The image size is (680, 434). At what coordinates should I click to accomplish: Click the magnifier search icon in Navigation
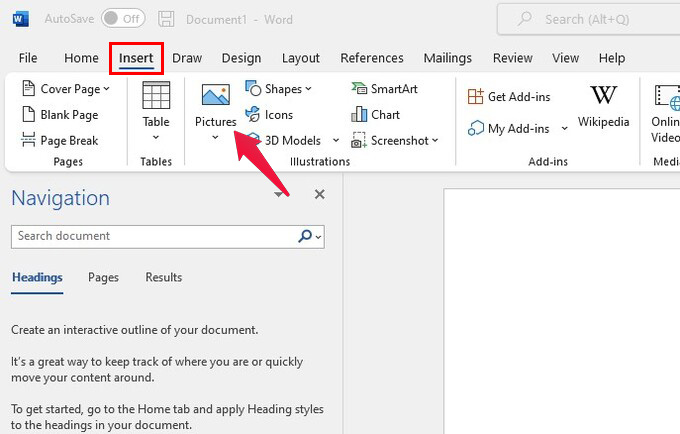coord(305,236)
